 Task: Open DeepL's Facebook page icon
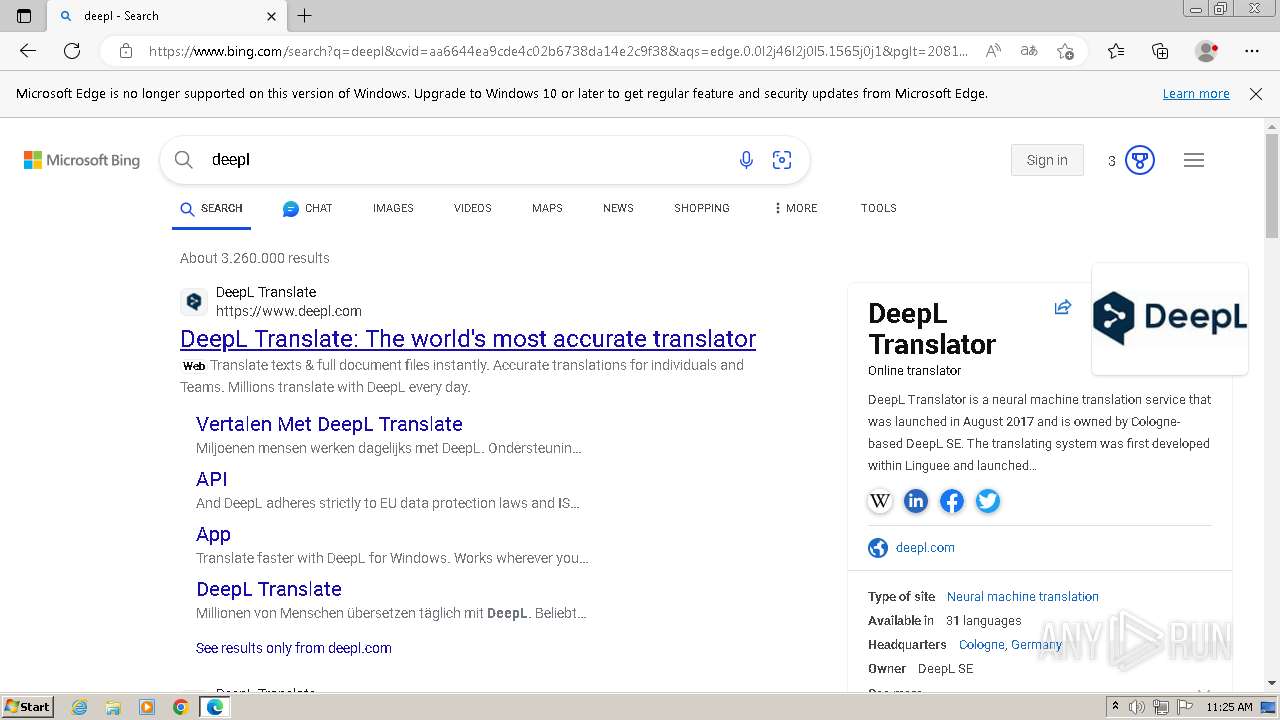952,501
